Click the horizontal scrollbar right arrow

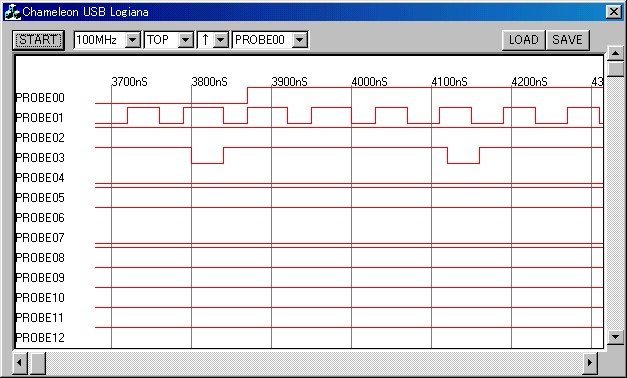tap(590, 363)
